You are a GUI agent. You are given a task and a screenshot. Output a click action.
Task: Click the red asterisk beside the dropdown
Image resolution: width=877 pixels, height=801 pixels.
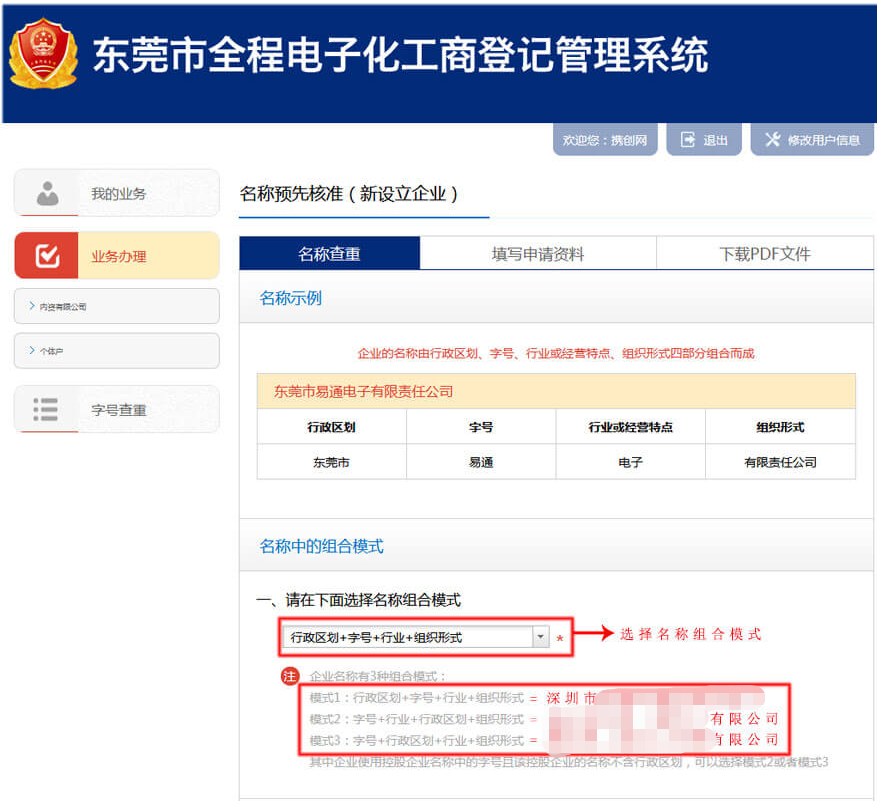560,639
